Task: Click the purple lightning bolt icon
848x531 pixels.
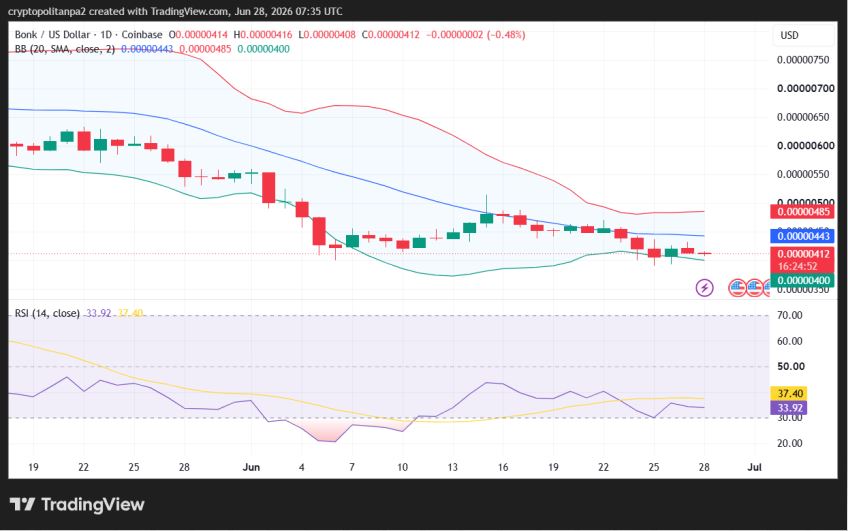Action: point(704,288)
